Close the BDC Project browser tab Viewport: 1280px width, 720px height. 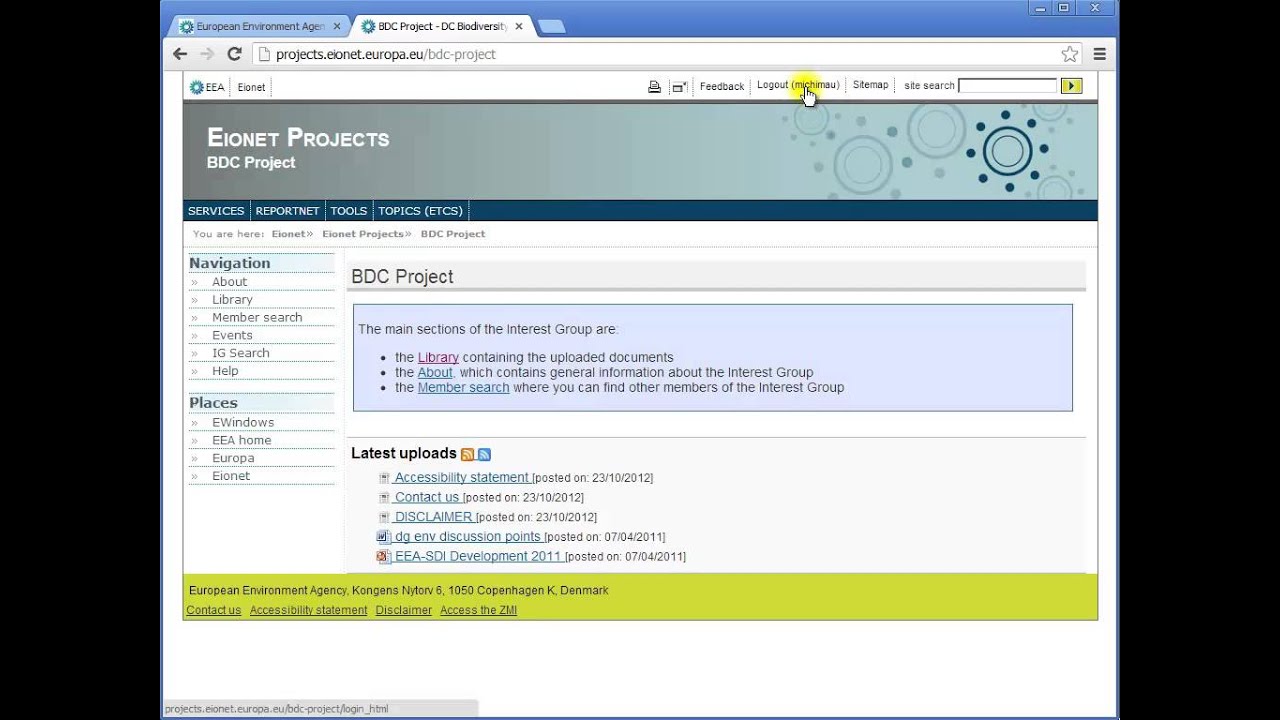pyautogui.click(x=519, y=26)
